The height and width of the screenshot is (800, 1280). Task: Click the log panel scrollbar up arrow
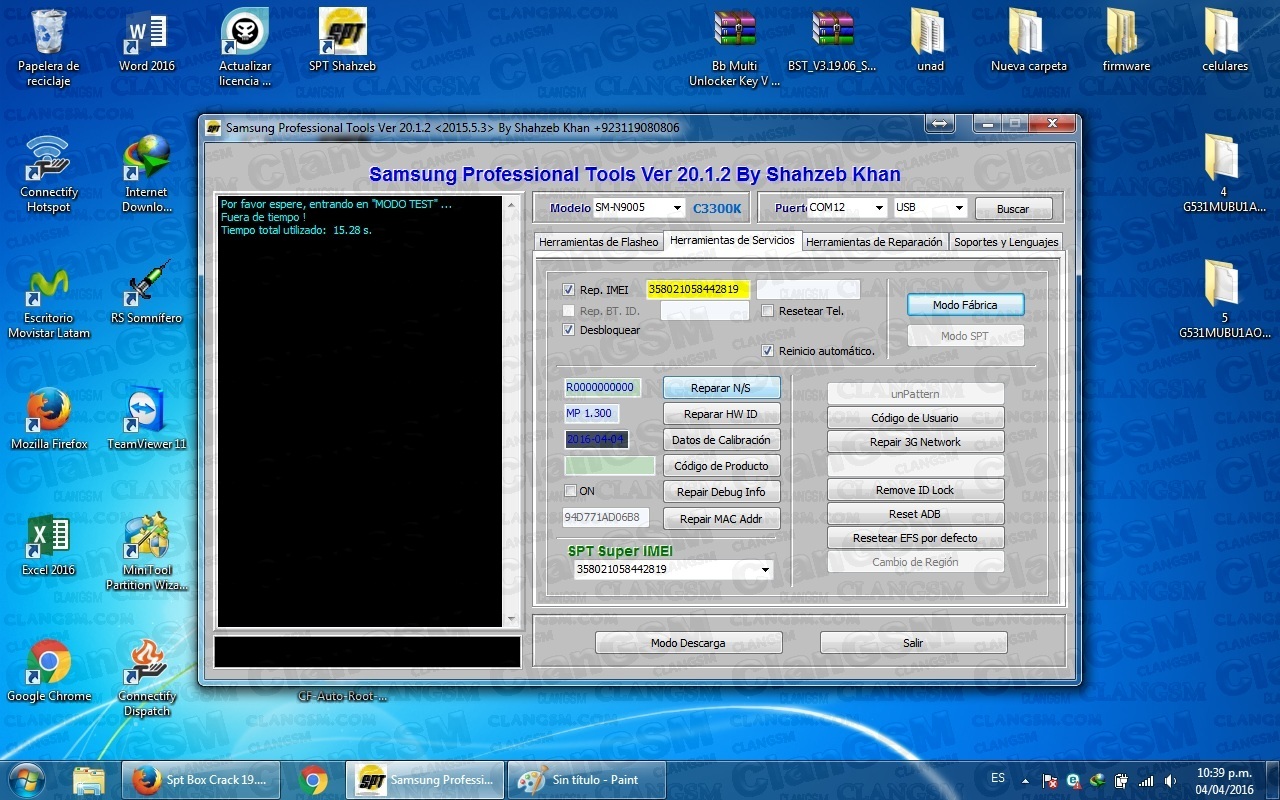tap(513, 205)
